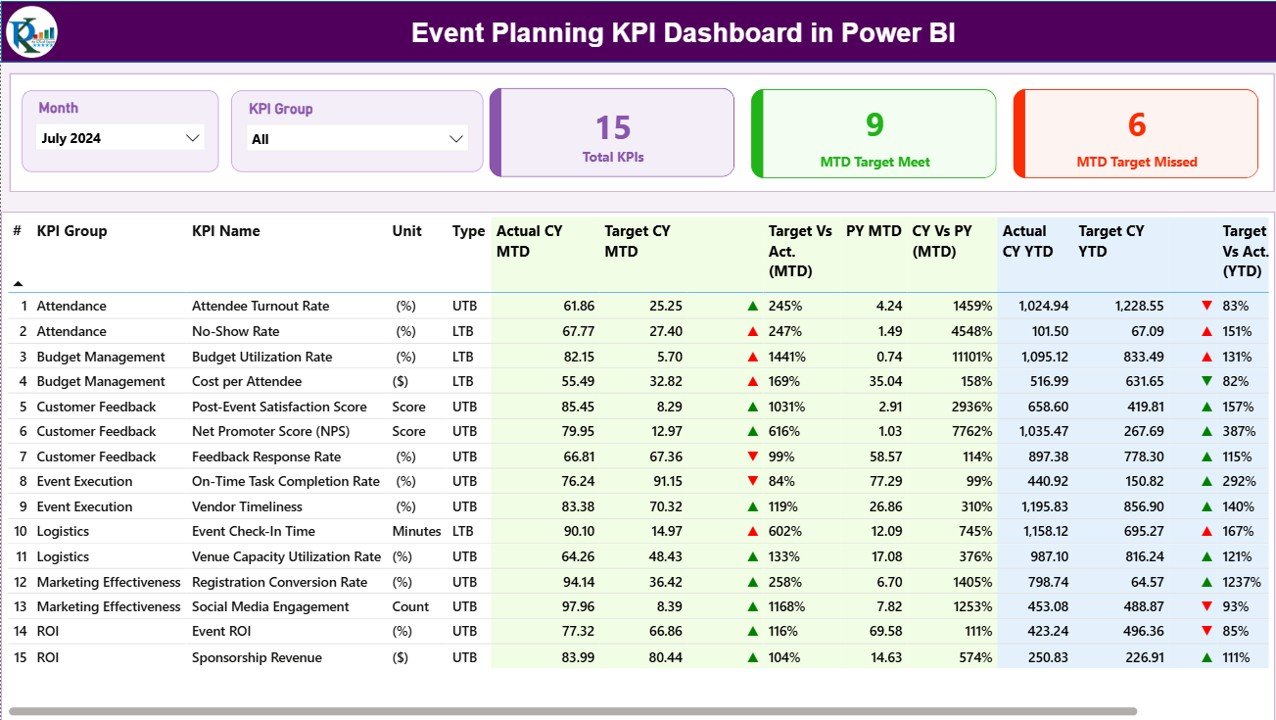
Task: Click the YTD green down arrow beside 82%
Action: coord(1207,381)
